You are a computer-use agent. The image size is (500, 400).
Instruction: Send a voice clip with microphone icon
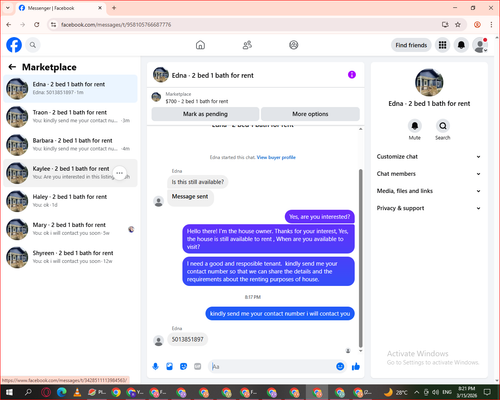[x=155, y=367]
